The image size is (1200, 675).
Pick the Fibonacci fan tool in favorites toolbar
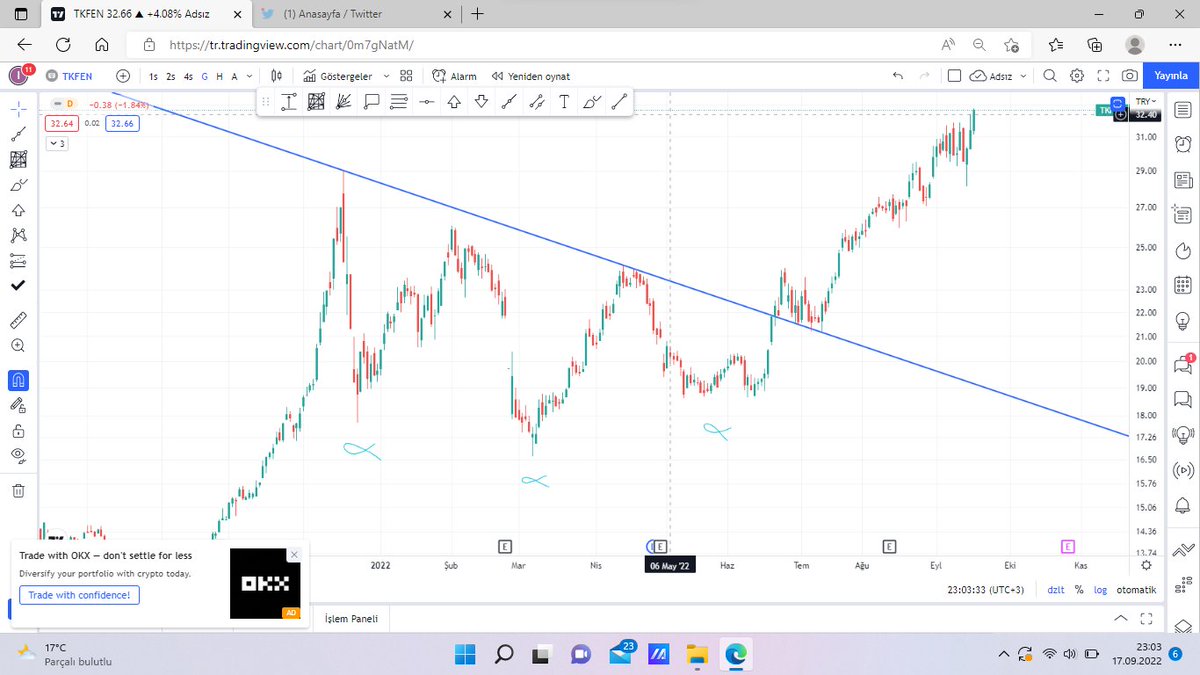tap(344, 101)
